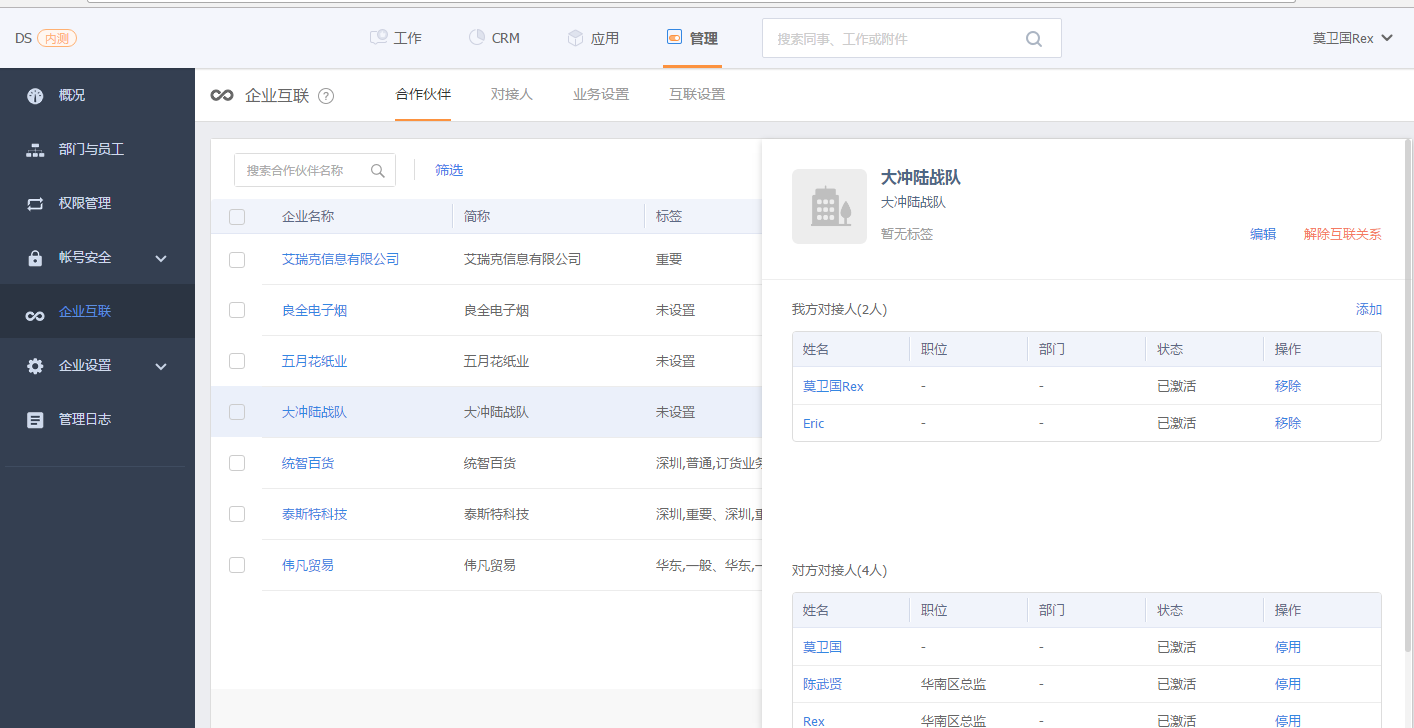Screen dimensions: 1414x728
Task: Go to 权限管理 in the sidebar
Action: [85, 204]
